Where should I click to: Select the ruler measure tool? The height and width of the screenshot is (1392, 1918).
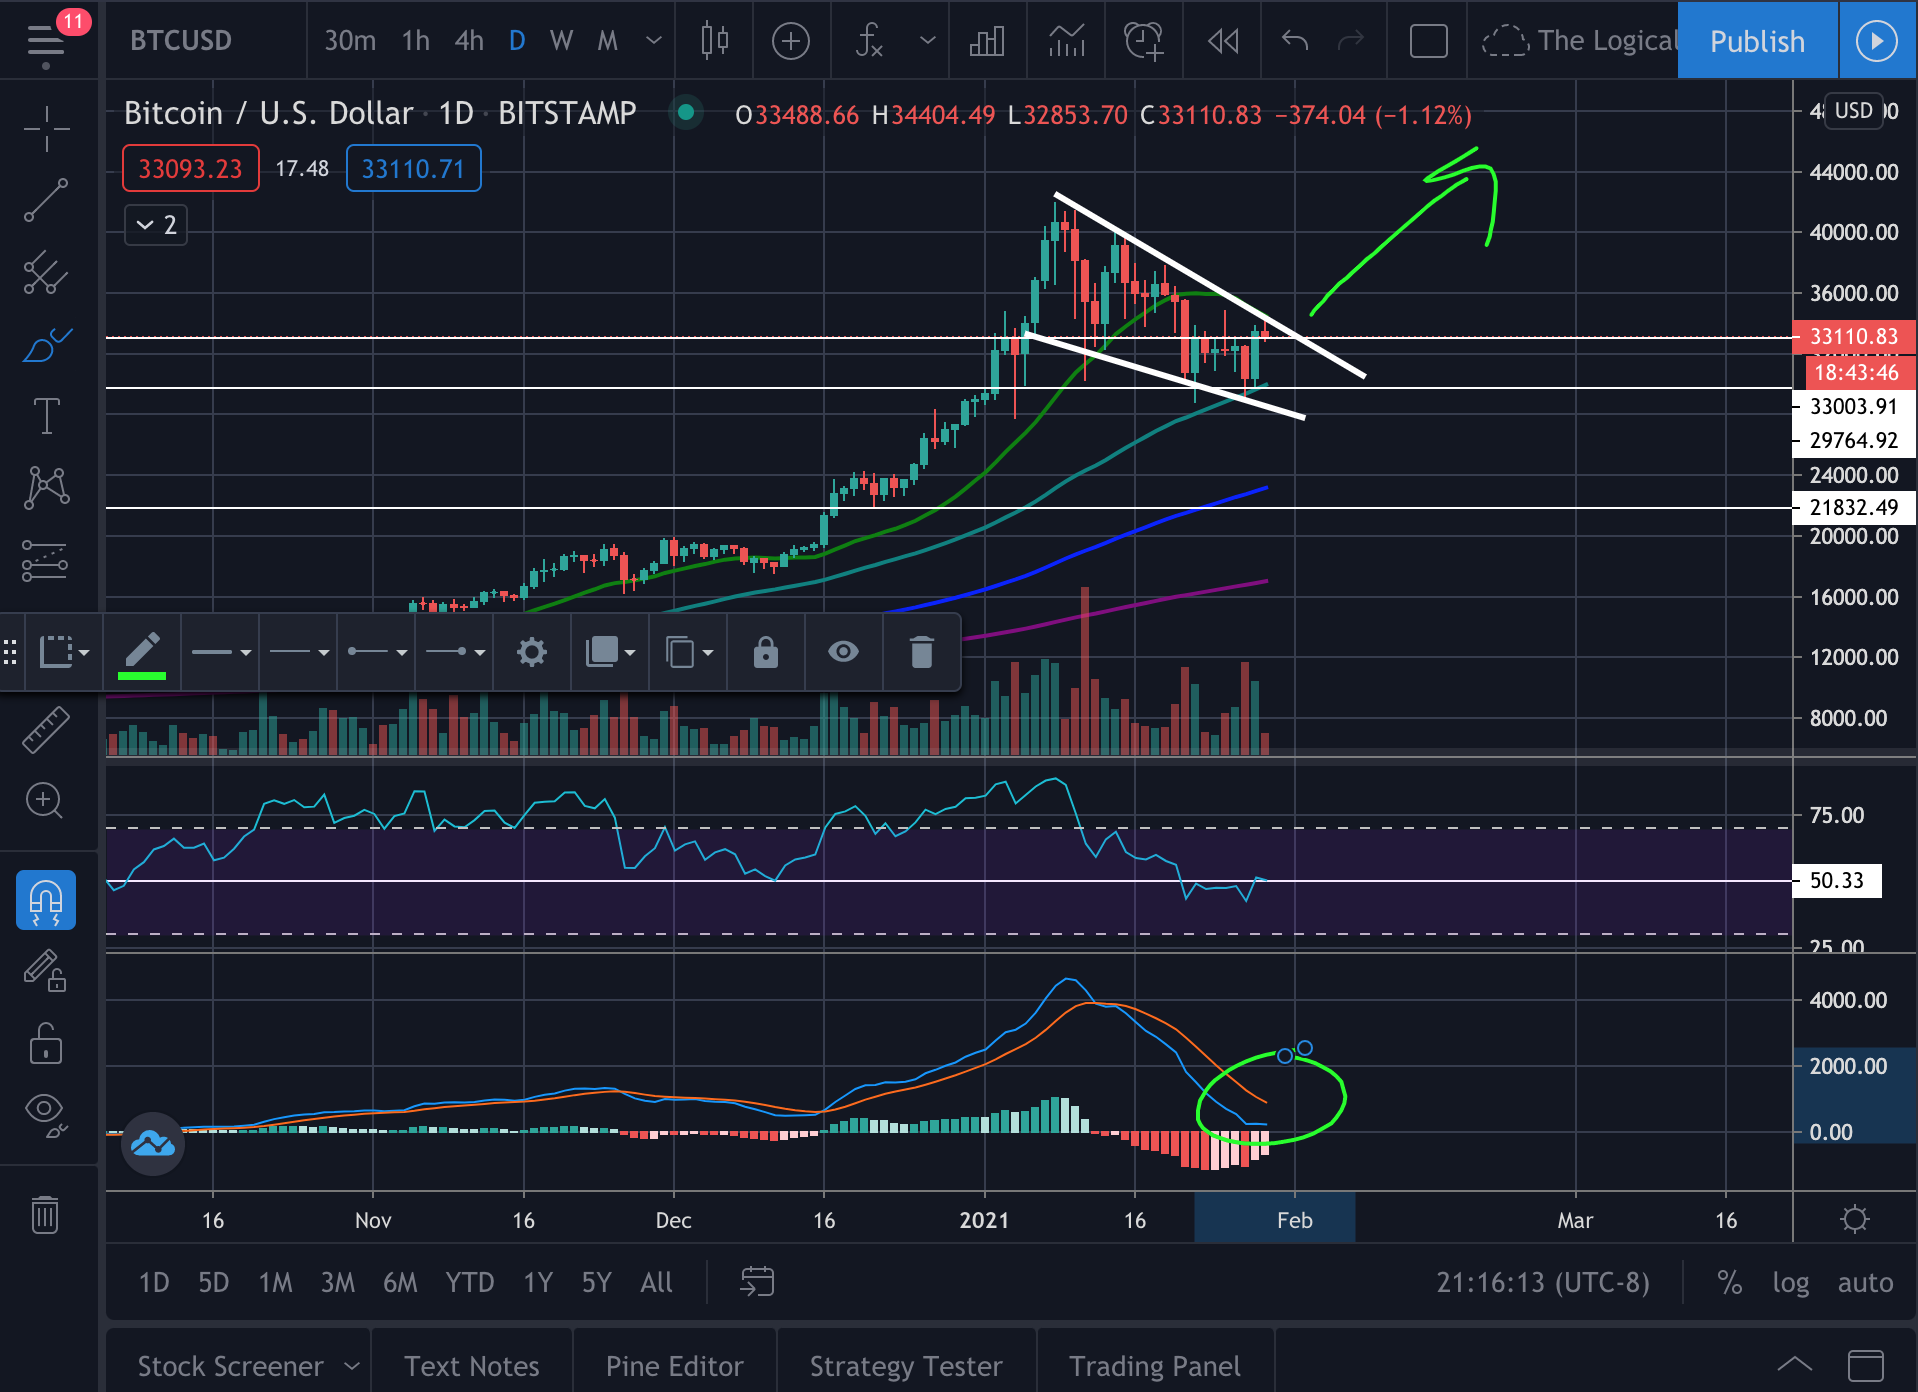click(x=46, y=729)
